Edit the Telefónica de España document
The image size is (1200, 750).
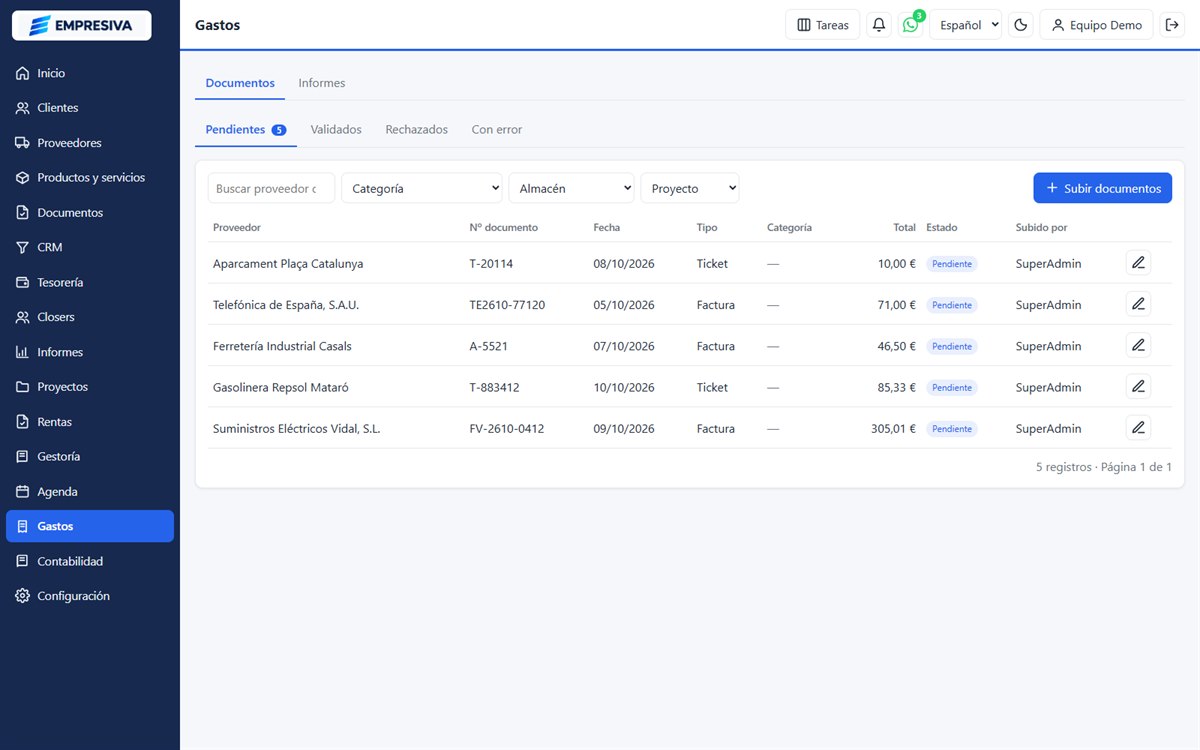click(x=1138, y=304)
